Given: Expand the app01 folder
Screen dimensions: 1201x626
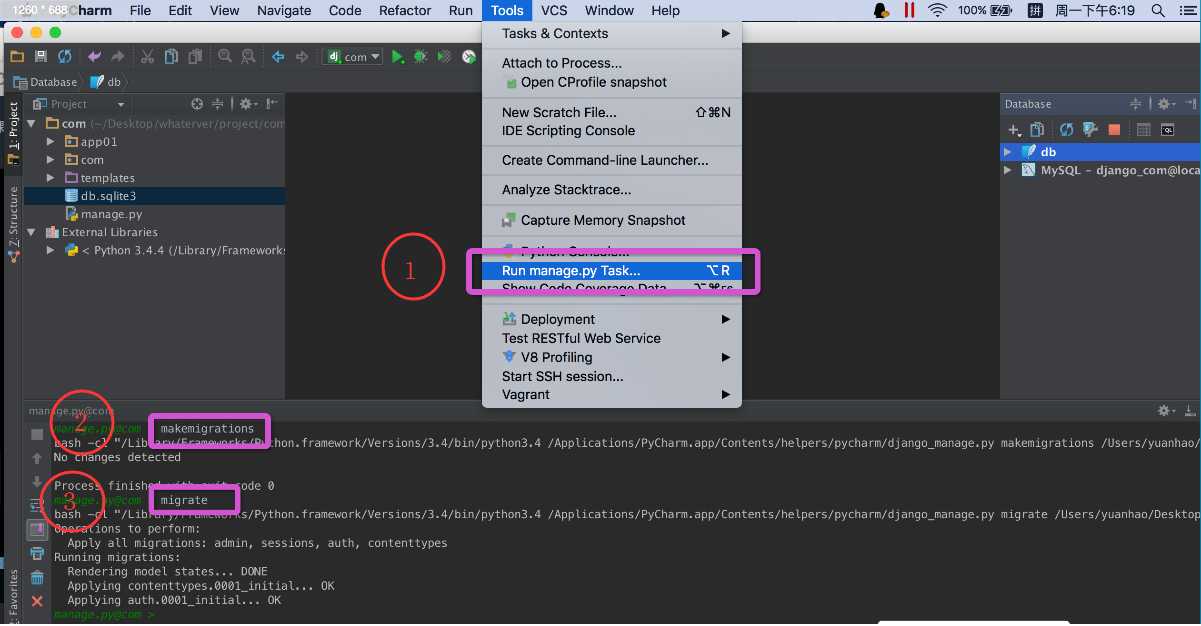Looking at the screenshot, I should click(51, 142).
